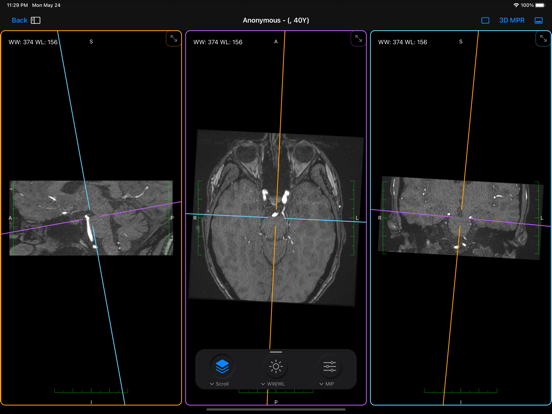Click the Wi-Fi status icon
This screenshot has height=414, width=552.
tap(516, 5)
